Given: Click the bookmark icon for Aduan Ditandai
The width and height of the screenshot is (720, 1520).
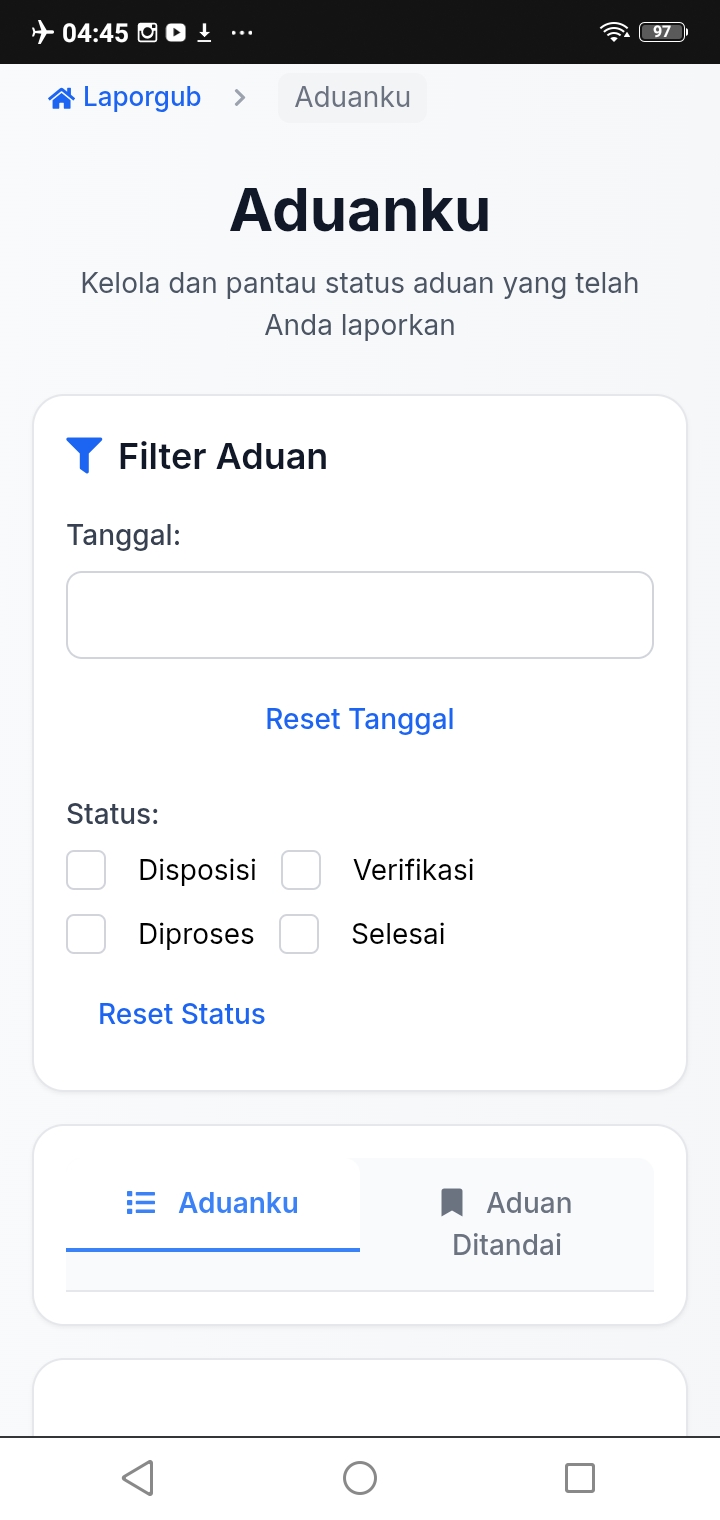Looking at the screenshot, I should tap(452, 1202).
